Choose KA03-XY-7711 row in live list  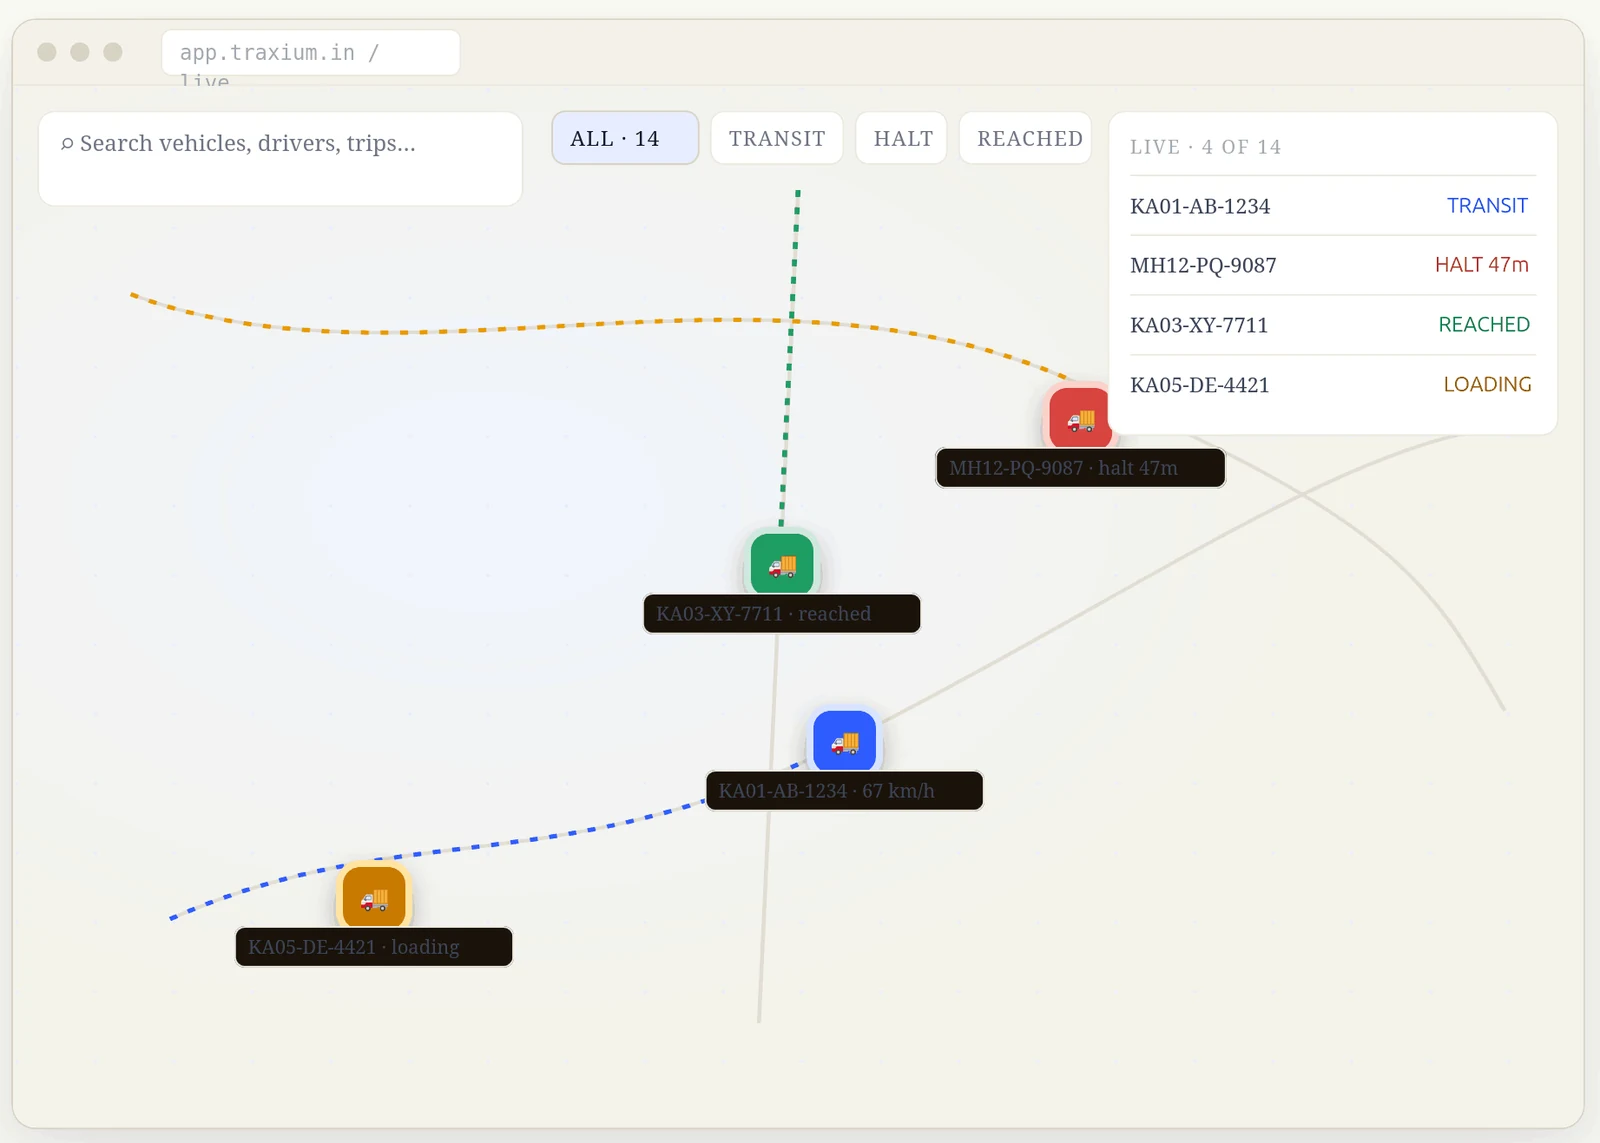coord(1333,325)
